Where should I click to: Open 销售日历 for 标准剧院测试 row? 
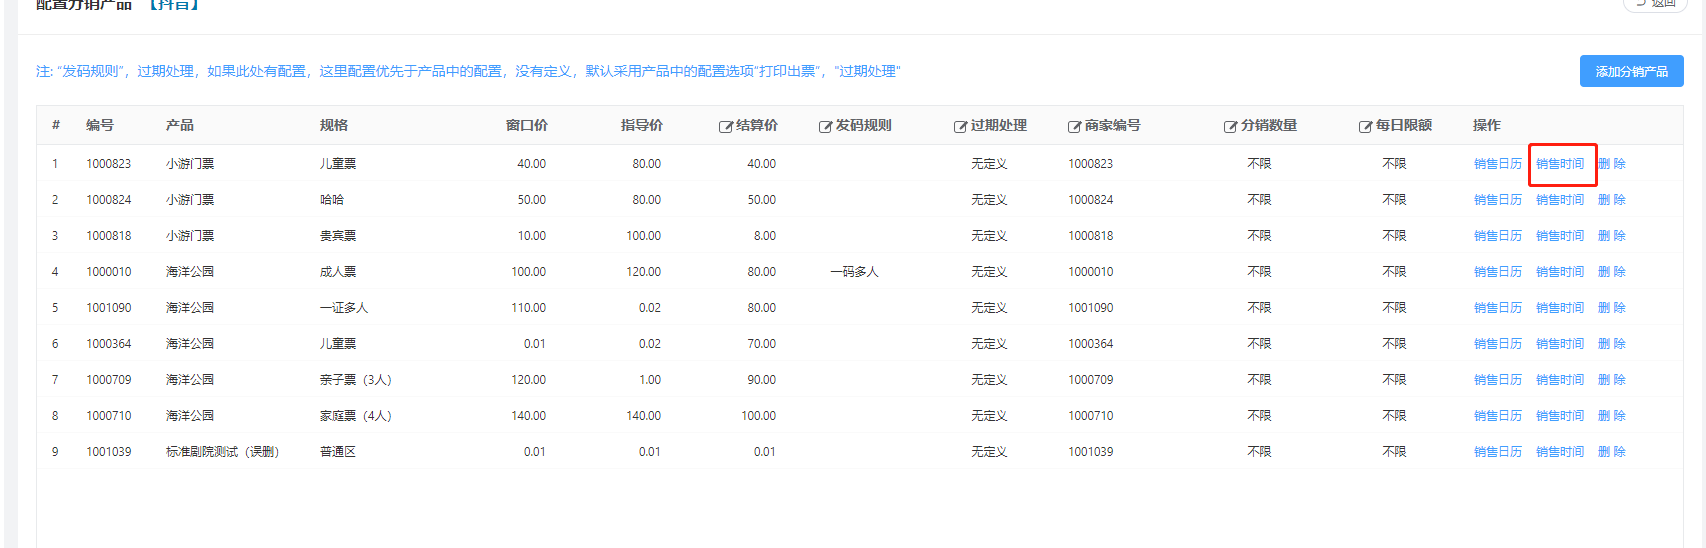point(1497,452)
